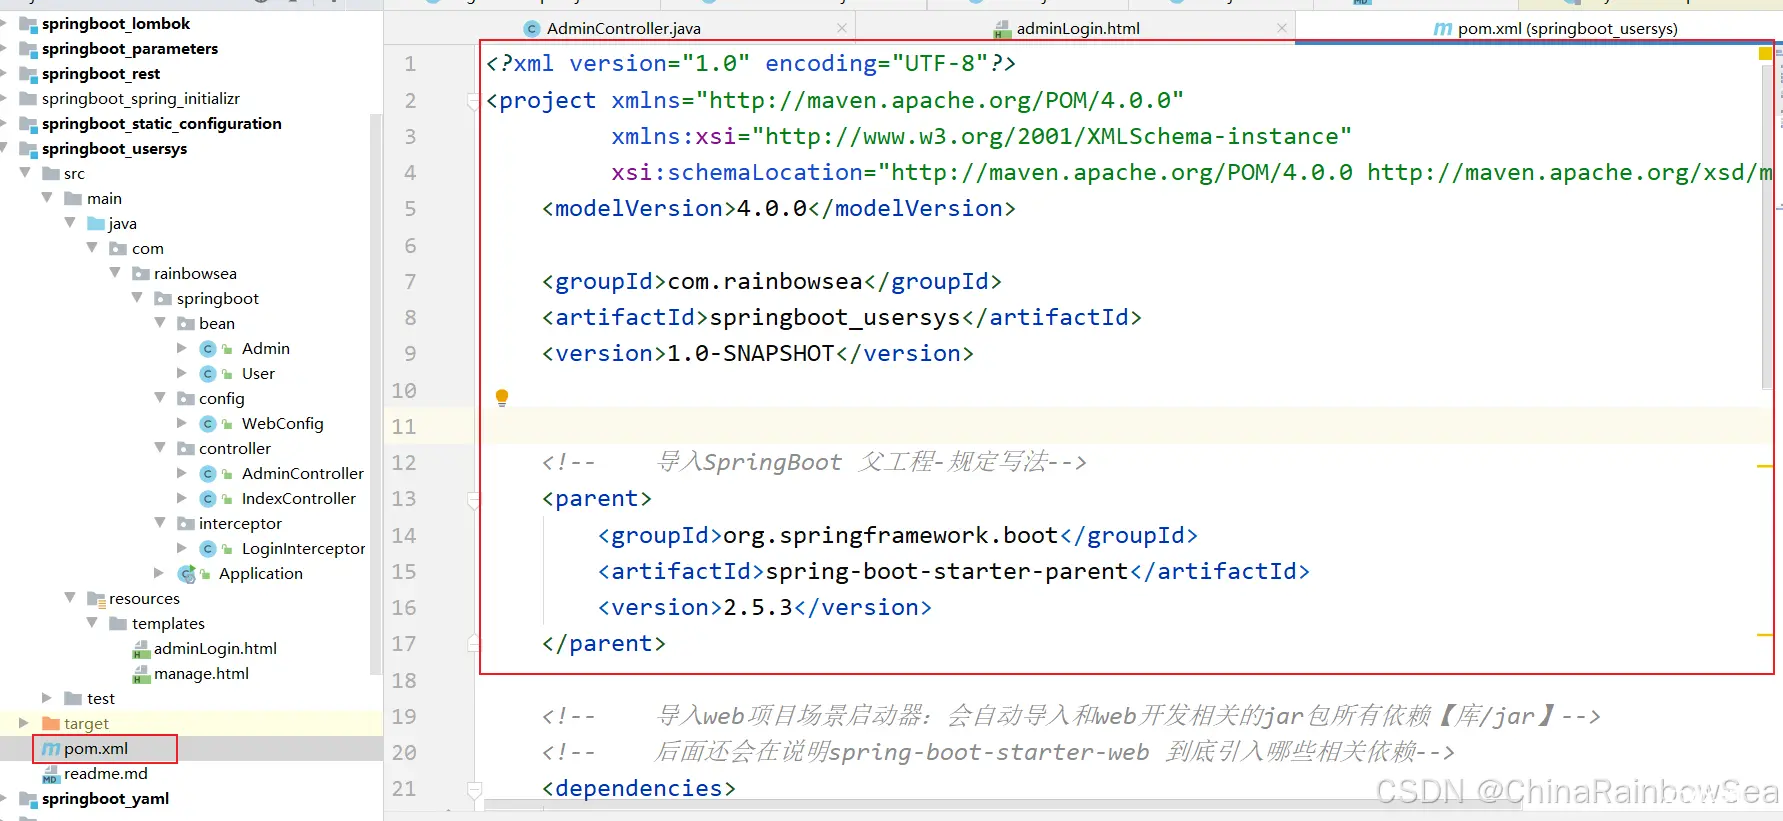Select IndexController in the tree
Screen dimensions: 1783x821
(x=298, y=498)
